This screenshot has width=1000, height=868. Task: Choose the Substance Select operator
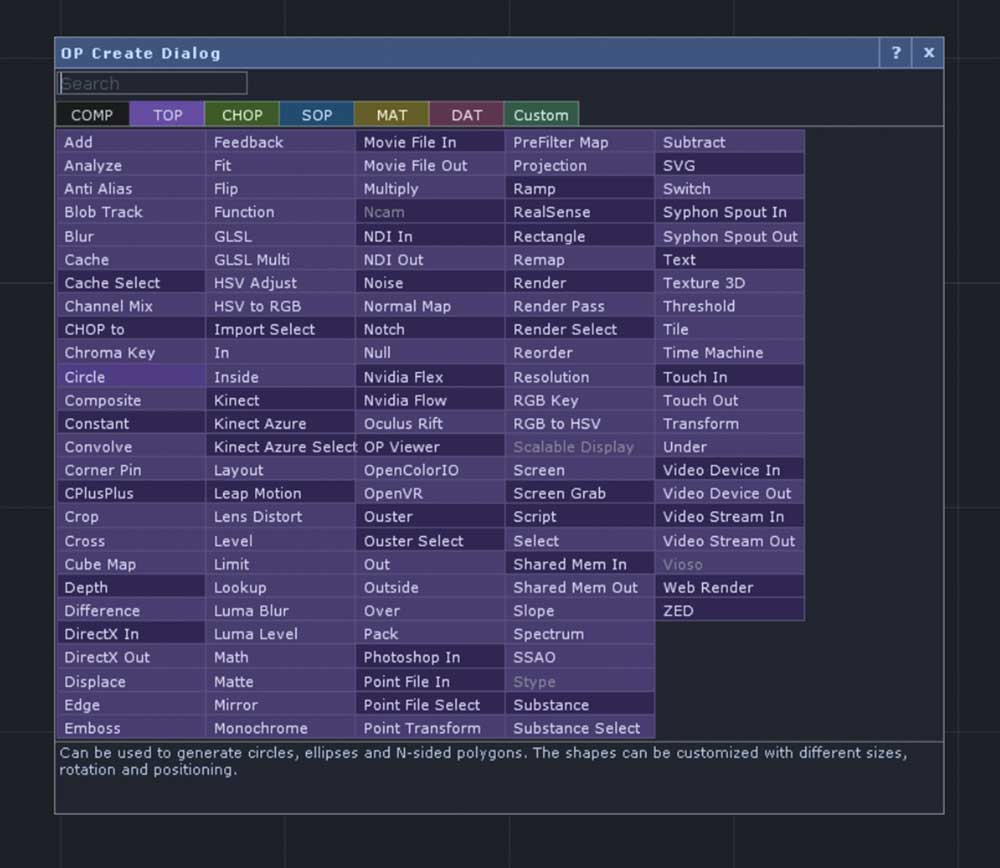click(579, 728)
